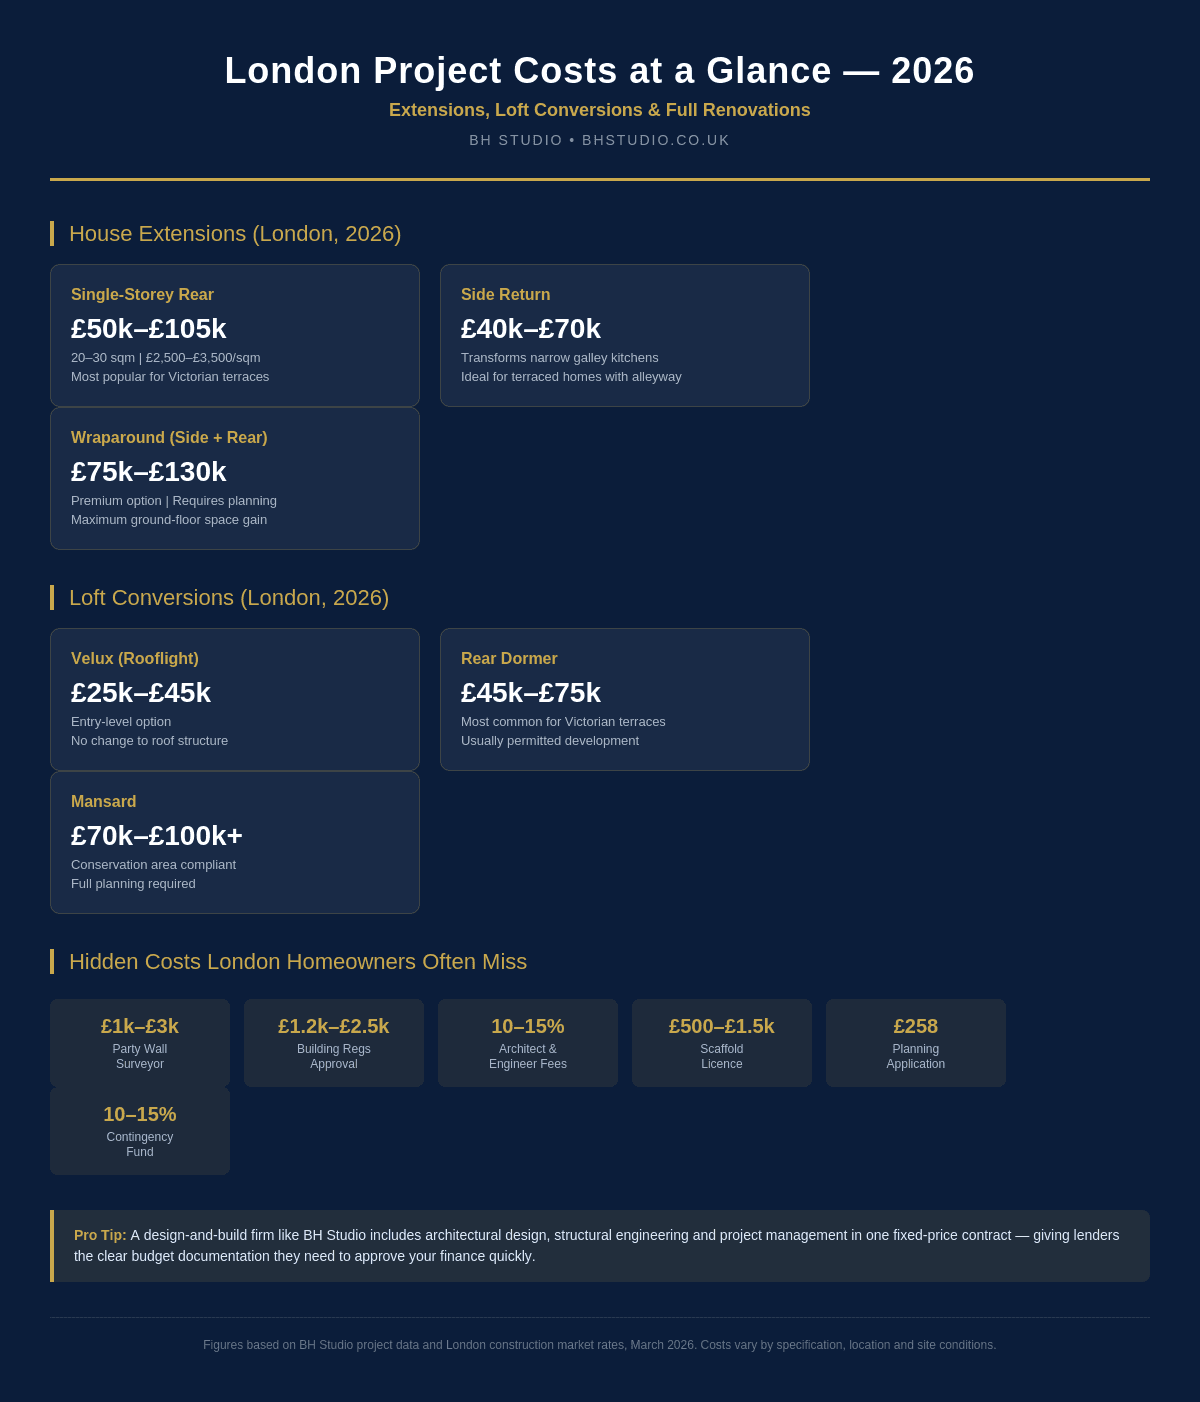The height and width of the screenshot is (1402, 1200).
Task: Select the Rear Dormer conversion card
Action: (x=625, y=699)
